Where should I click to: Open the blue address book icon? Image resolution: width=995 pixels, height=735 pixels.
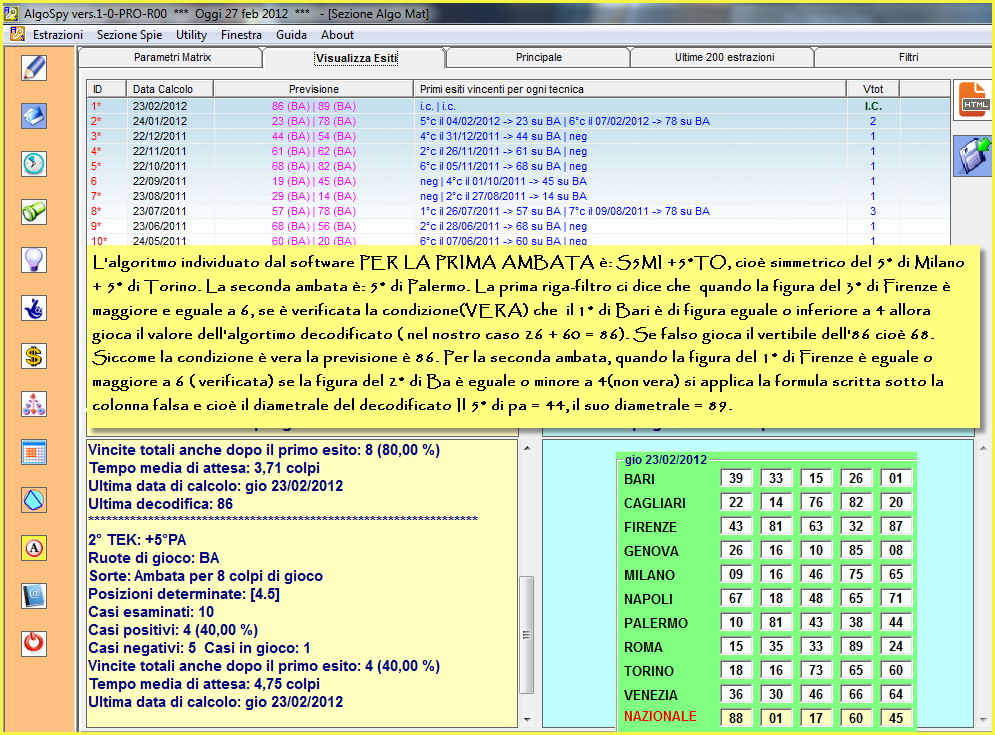click(x=34, y=596)
